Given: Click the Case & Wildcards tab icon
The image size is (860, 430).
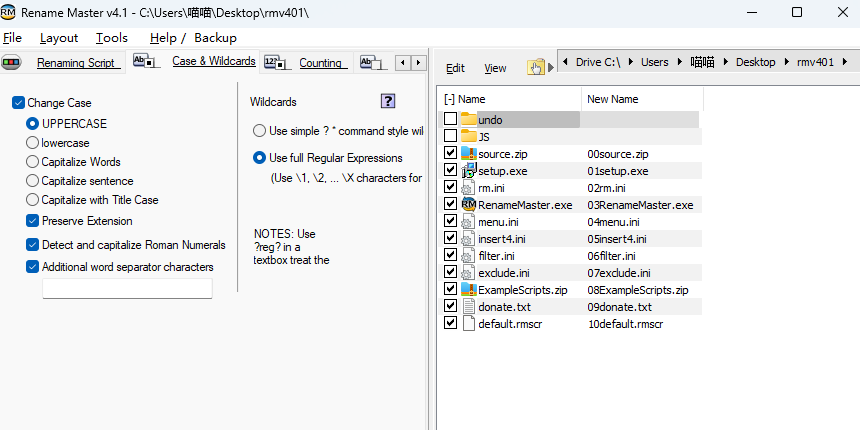Looking at the screenshot, I should tap(144, 62).
